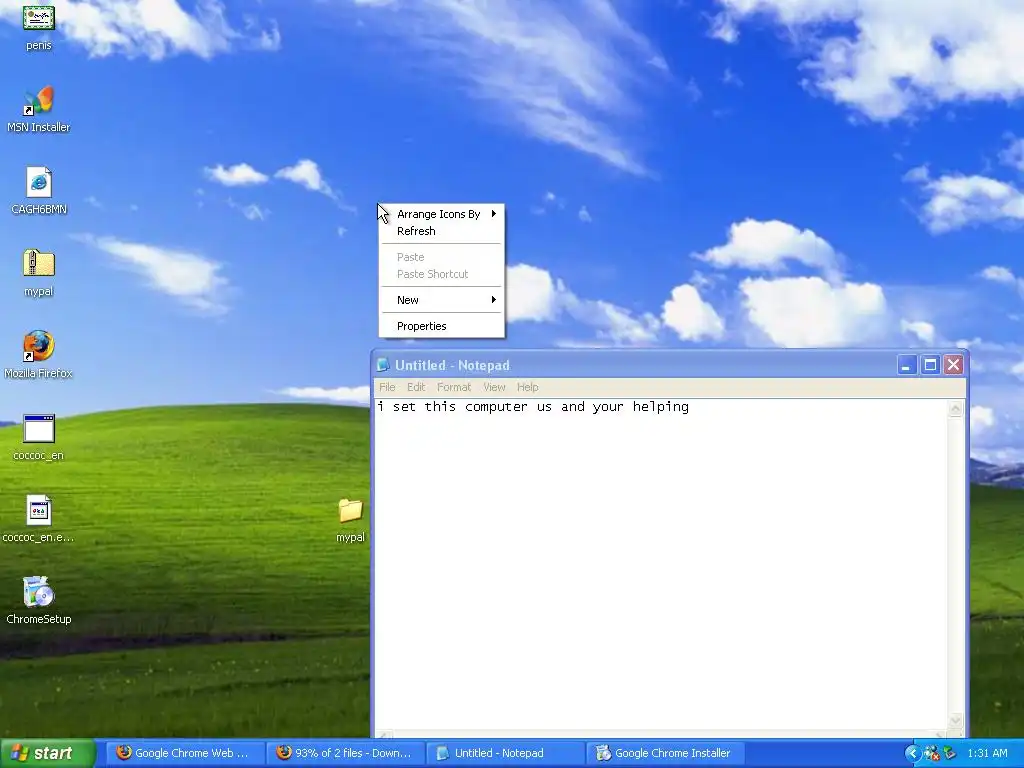Open the New submenu in context menu
This screenshot has width=1024, height=768.
tap(441, 300)
